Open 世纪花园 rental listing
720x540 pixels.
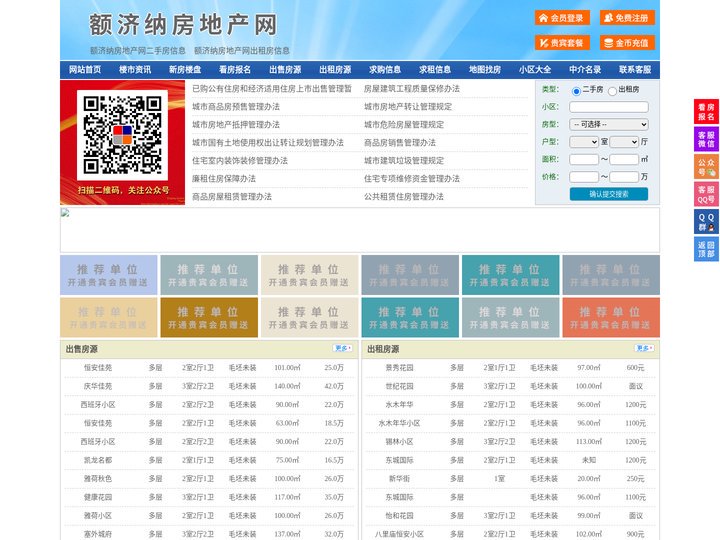[399, 386]
